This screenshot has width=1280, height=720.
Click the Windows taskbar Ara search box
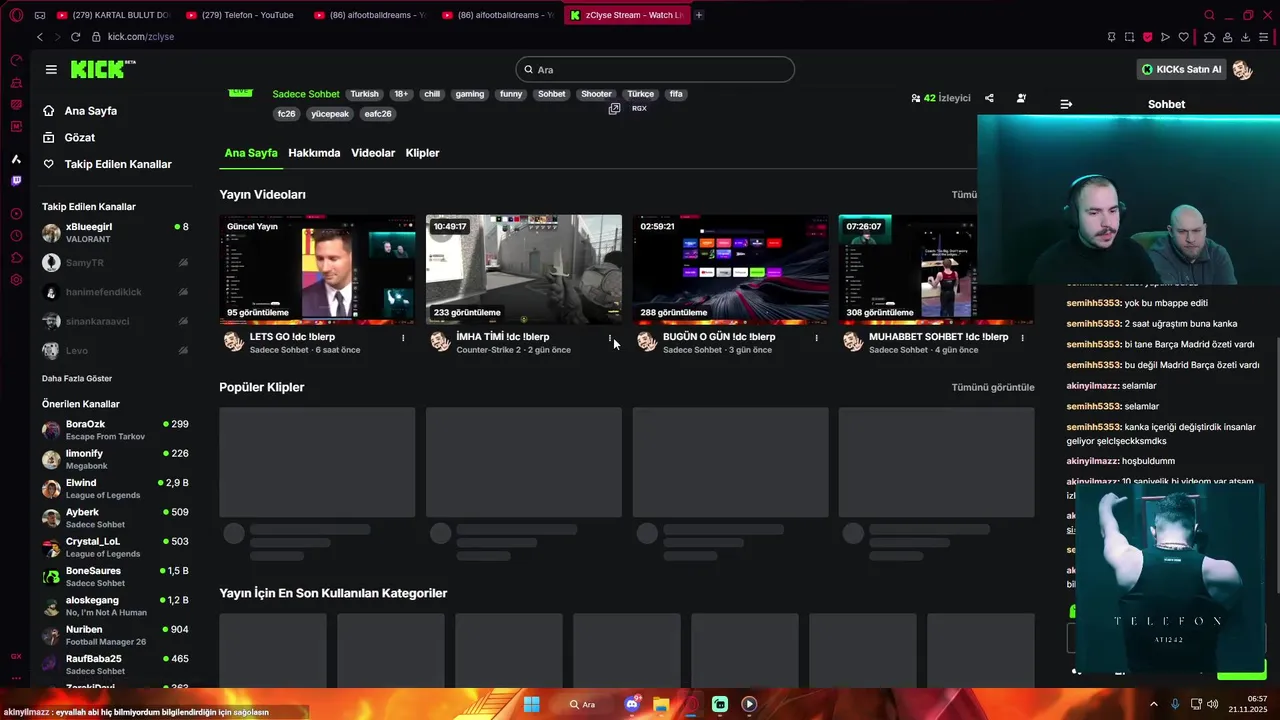583,704
